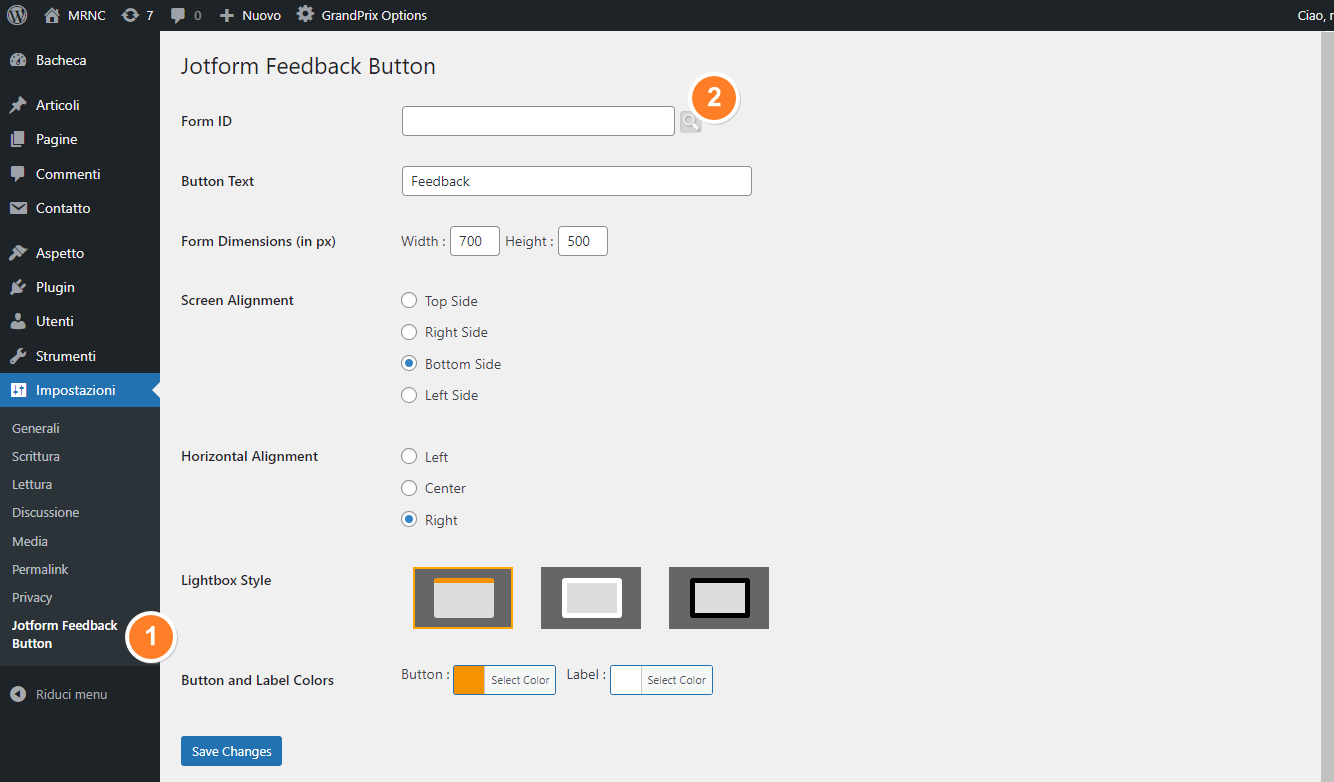Image resolution: width=1334 pixels, height=782 pixels.
Task: Choose Left horizontal alignment
Action: click(x=409, y=456)
